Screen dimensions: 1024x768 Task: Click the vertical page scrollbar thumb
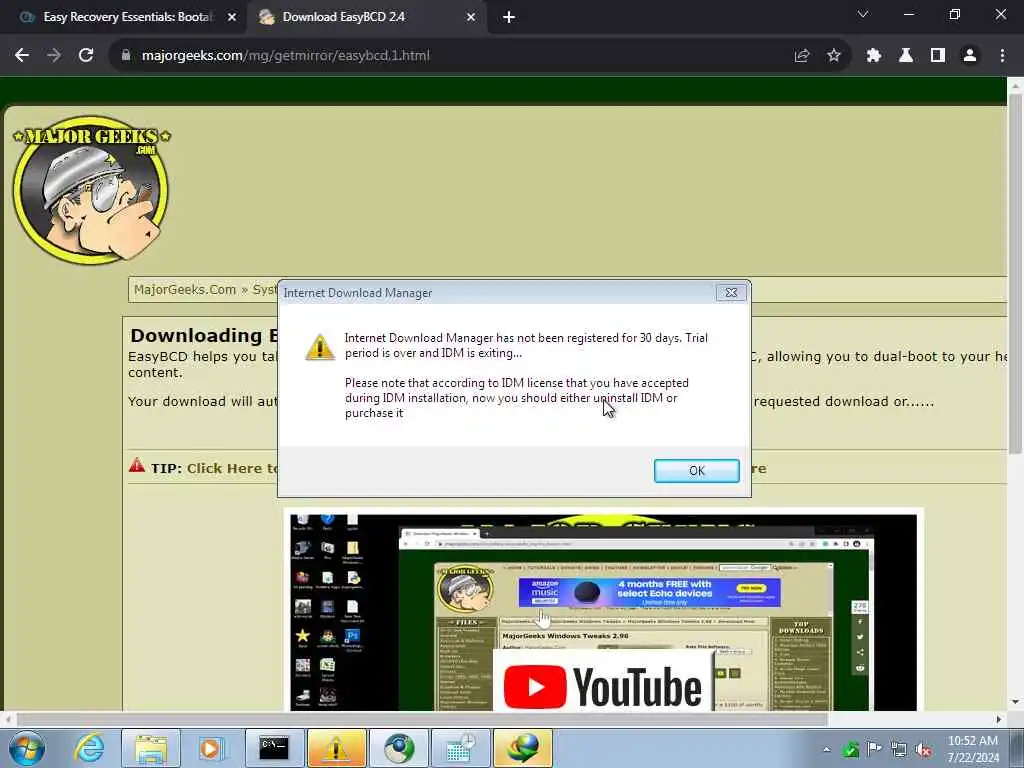tap(1015, 274)
